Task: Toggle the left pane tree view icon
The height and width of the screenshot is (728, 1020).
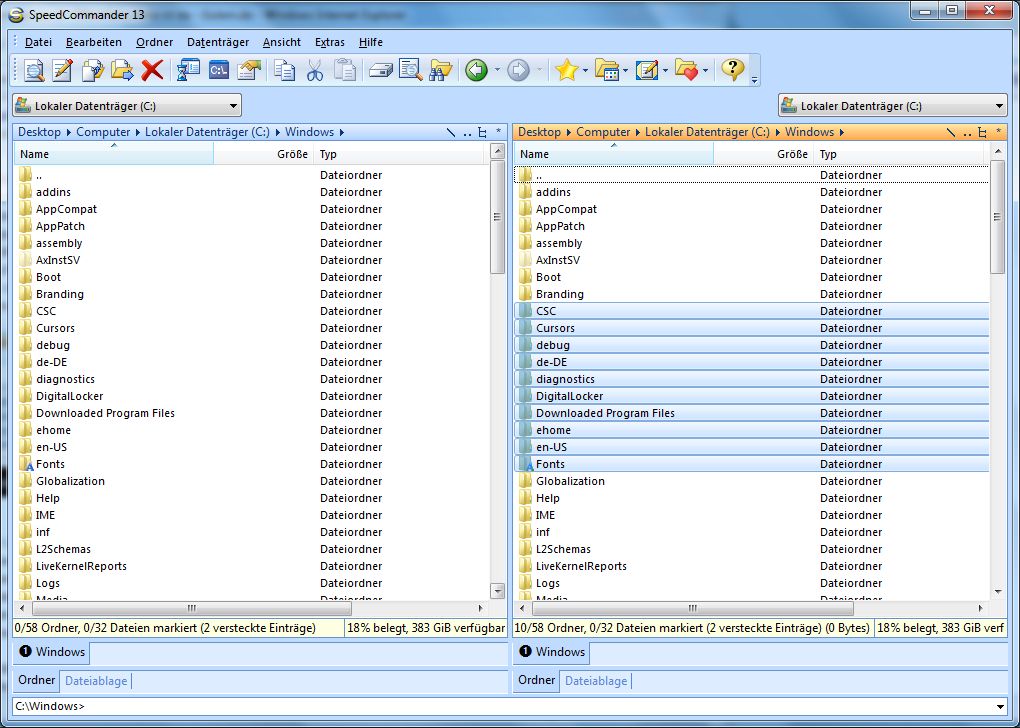Action: [481, 131]
